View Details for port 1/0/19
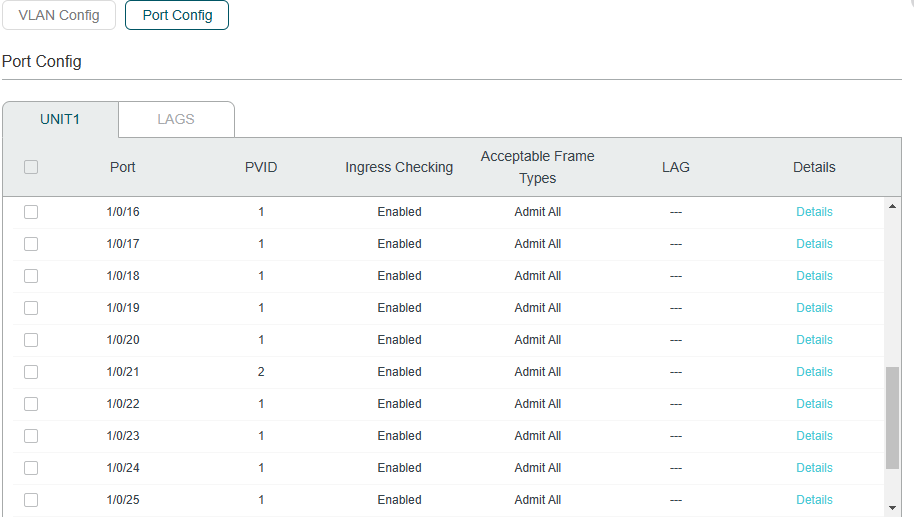This screenshot has width=914, height=517. pyautogui.click(x=814, y=308)
